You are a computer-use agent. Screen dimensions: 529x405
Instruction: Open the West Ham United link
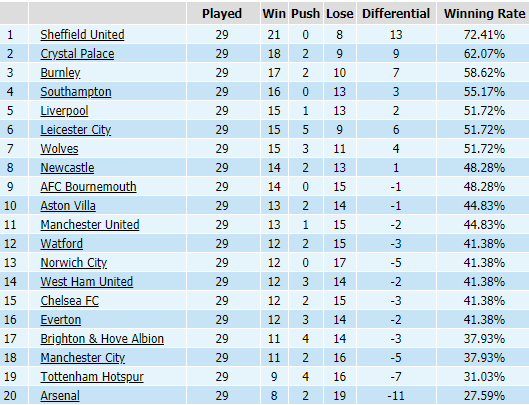point(87,282)
